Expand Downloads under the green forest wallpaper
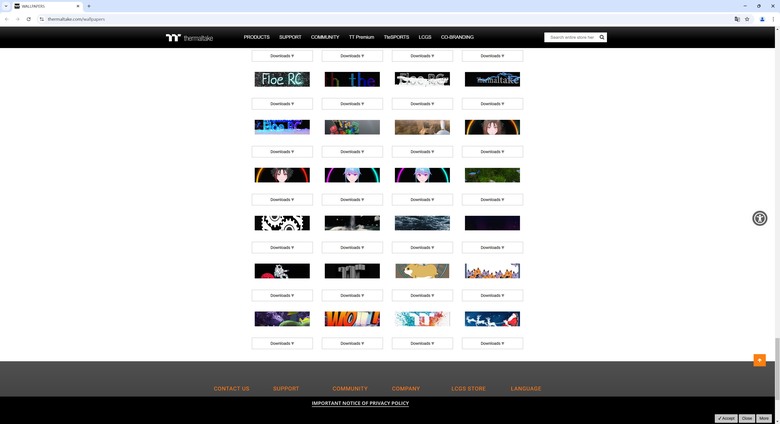This screenshot has height=424, width=780. tap(492, 200)
